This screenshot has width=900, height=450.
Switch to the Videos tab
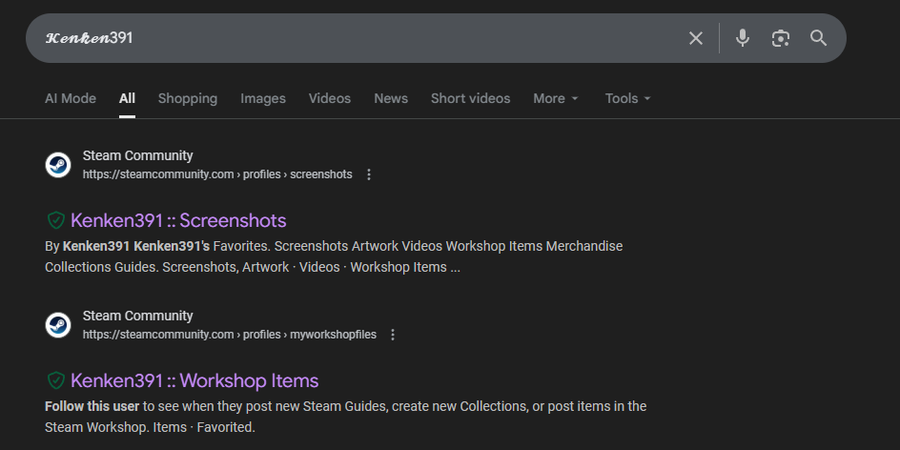coord(329,98)
